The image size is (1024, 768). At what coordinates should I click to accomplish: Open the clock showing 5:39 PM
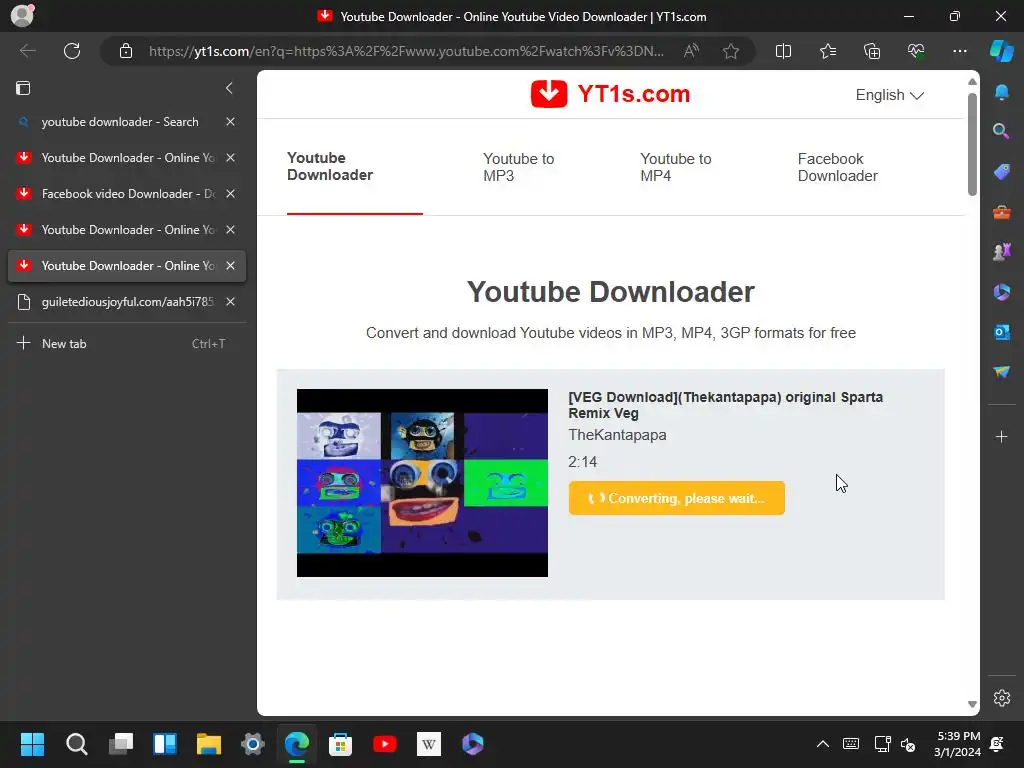click(957, 744)
